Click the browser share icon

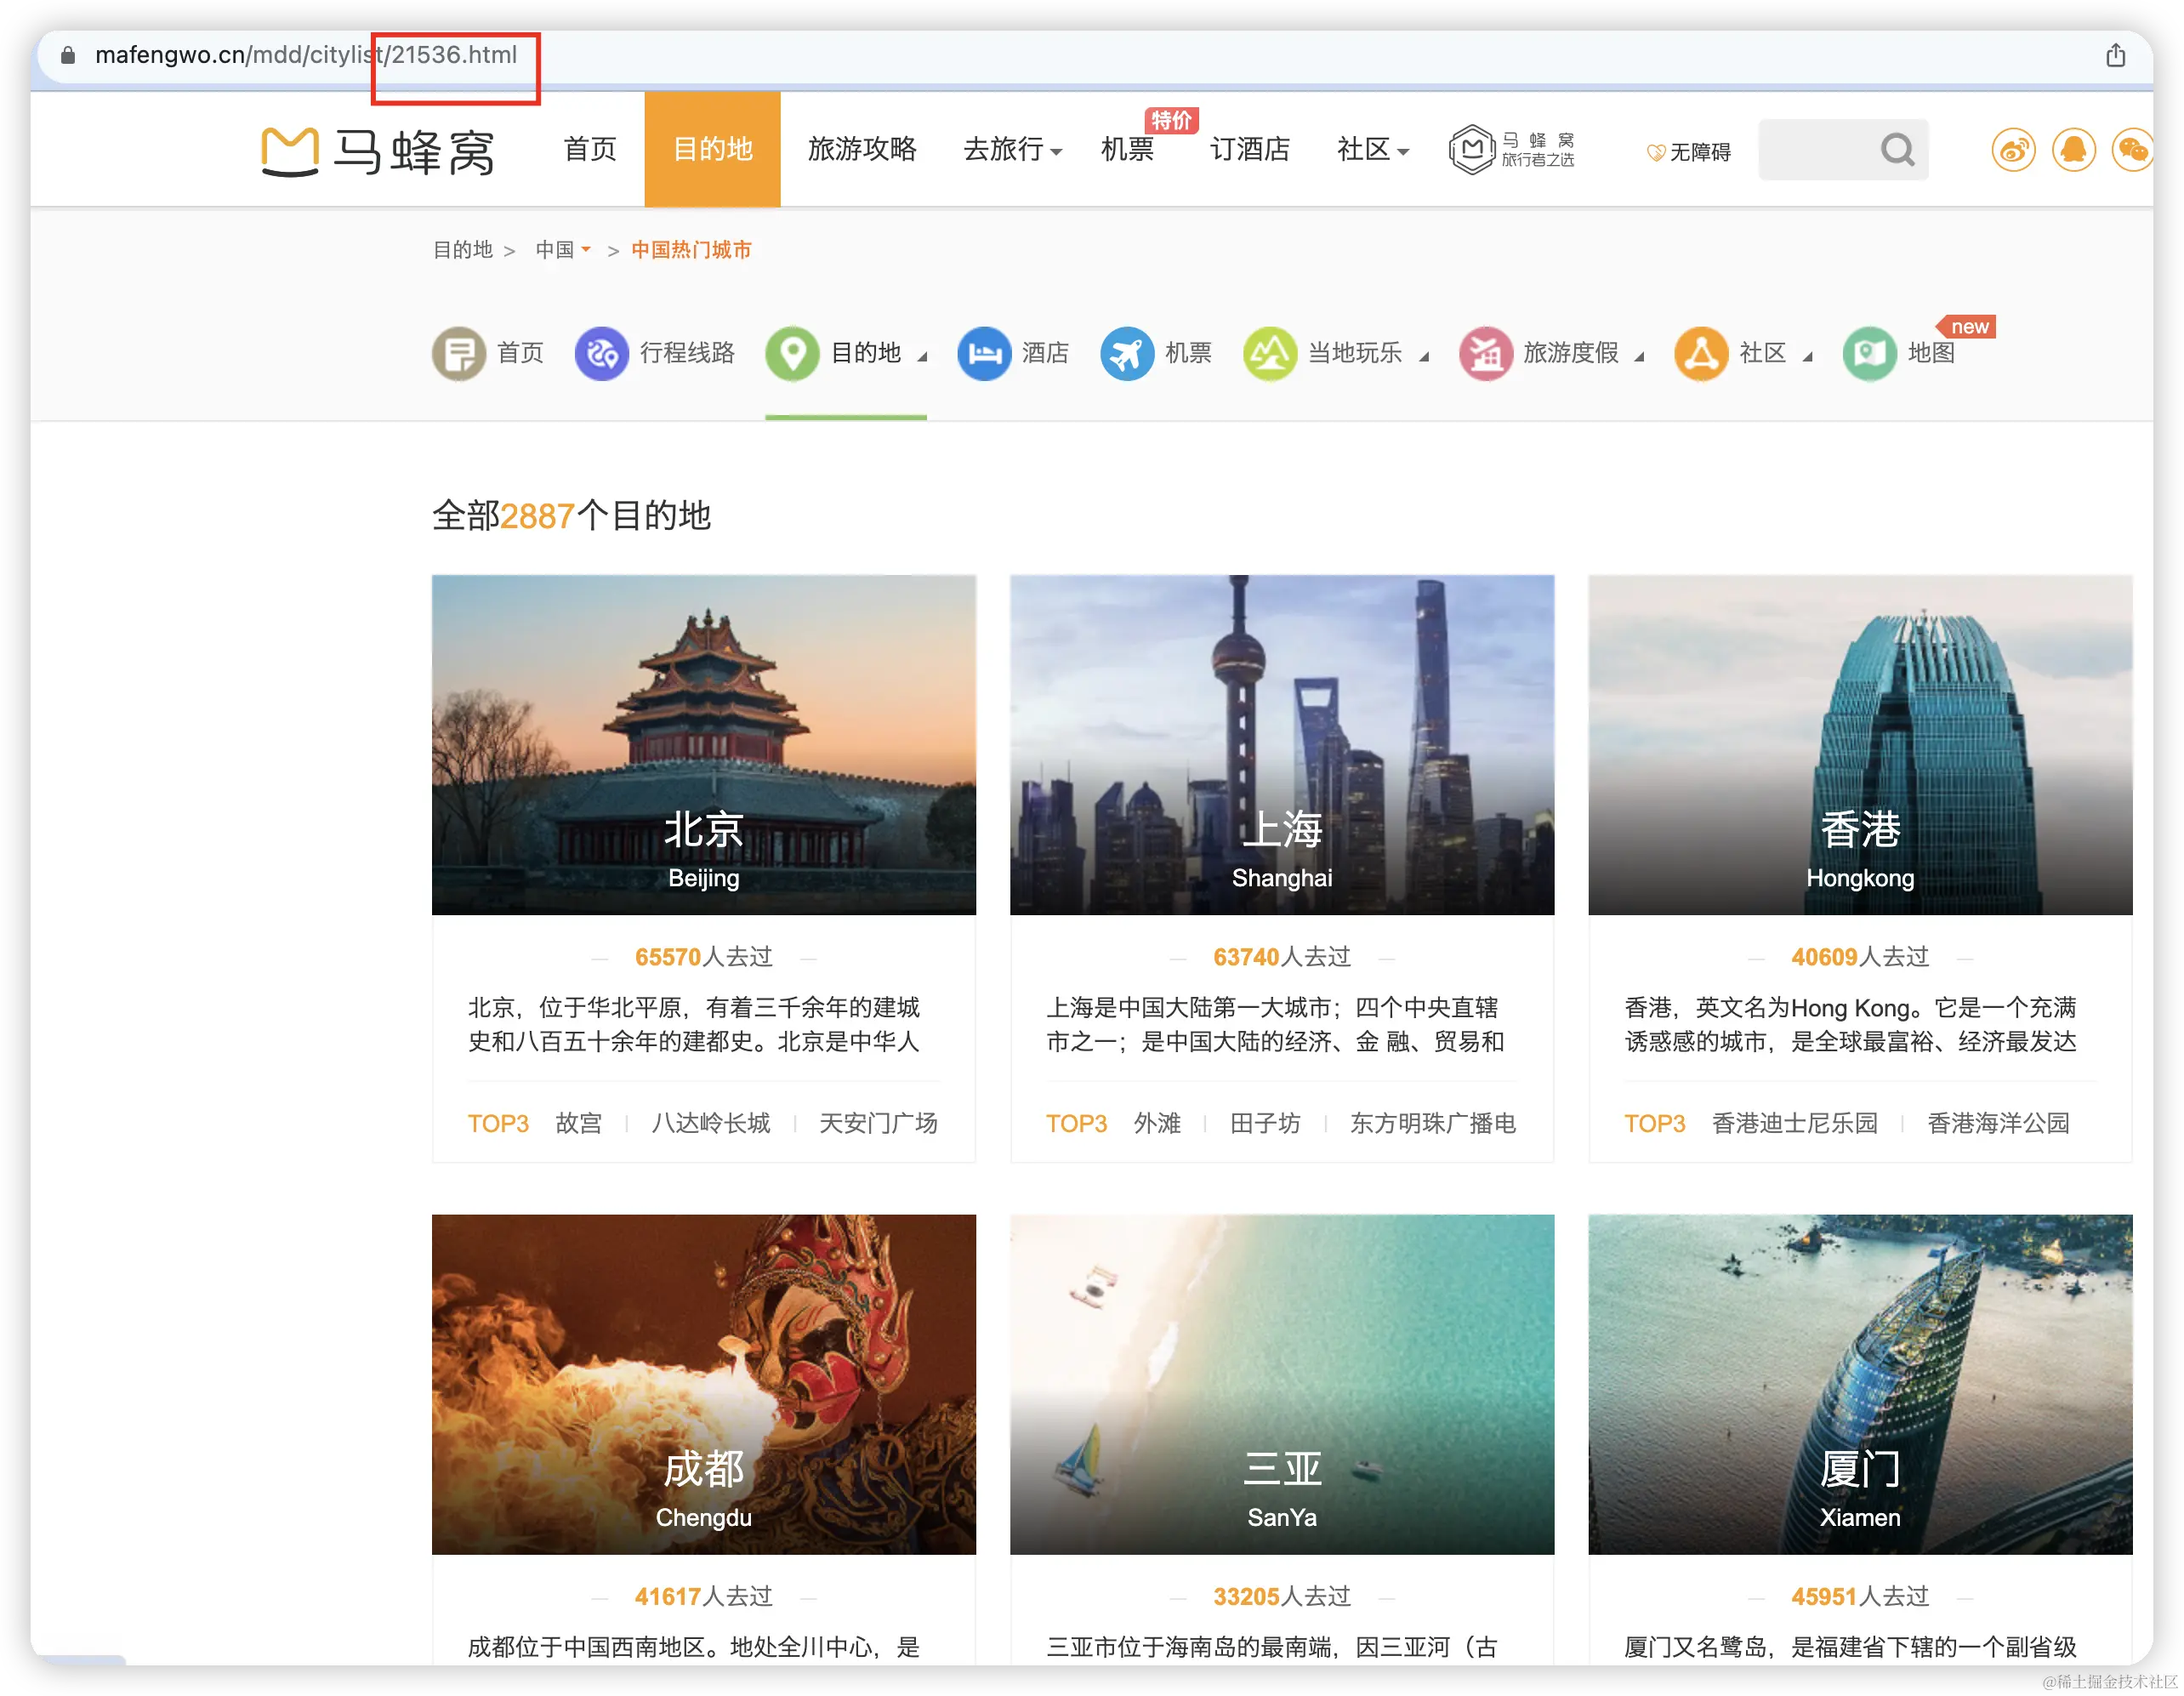coord(2115,56)
